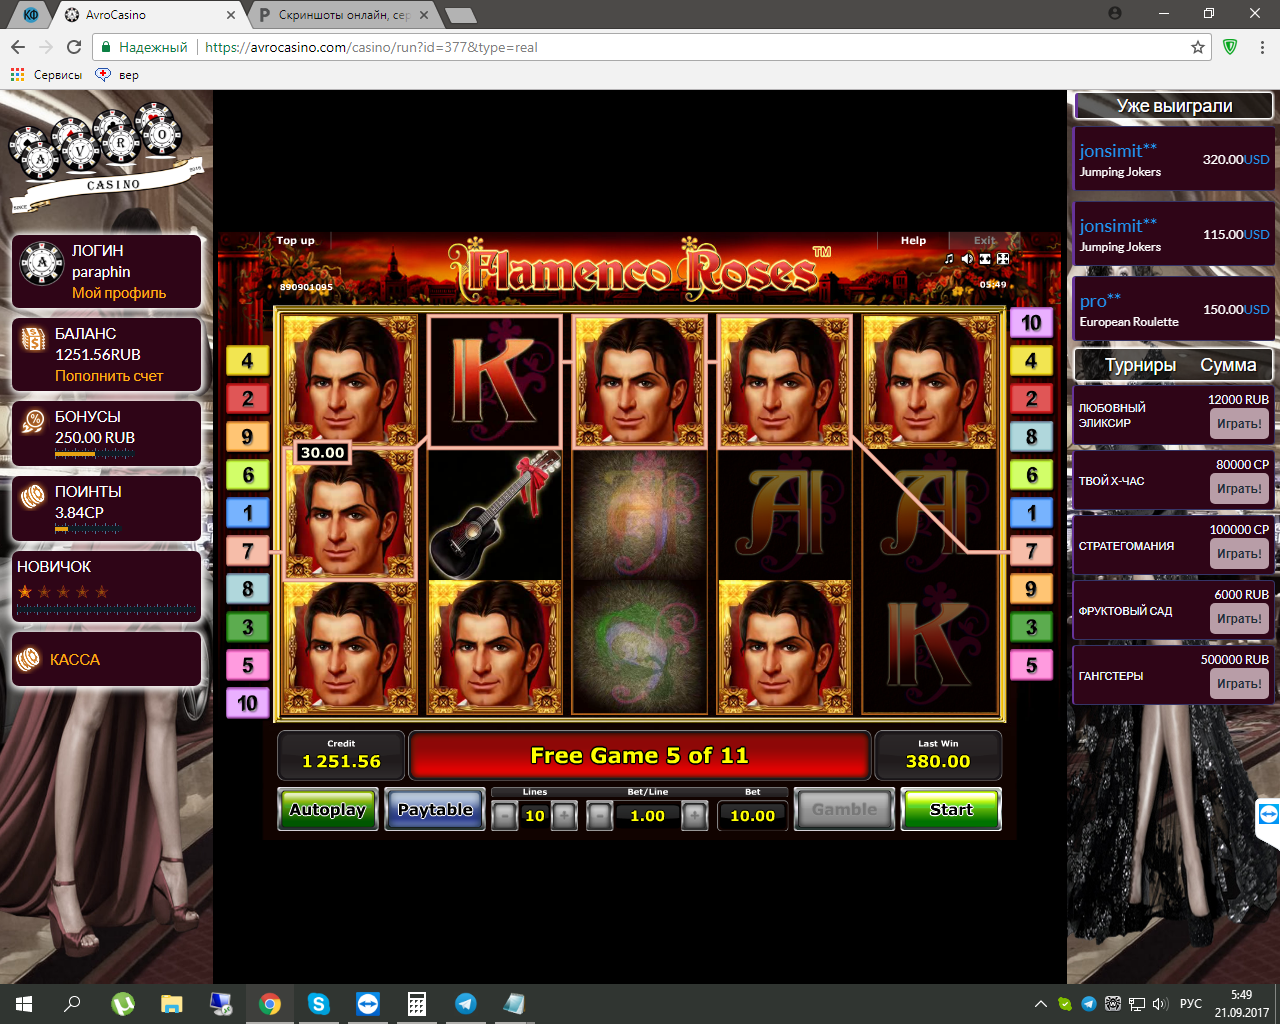Click the guitar symbol on the reels

pos(494,514)
